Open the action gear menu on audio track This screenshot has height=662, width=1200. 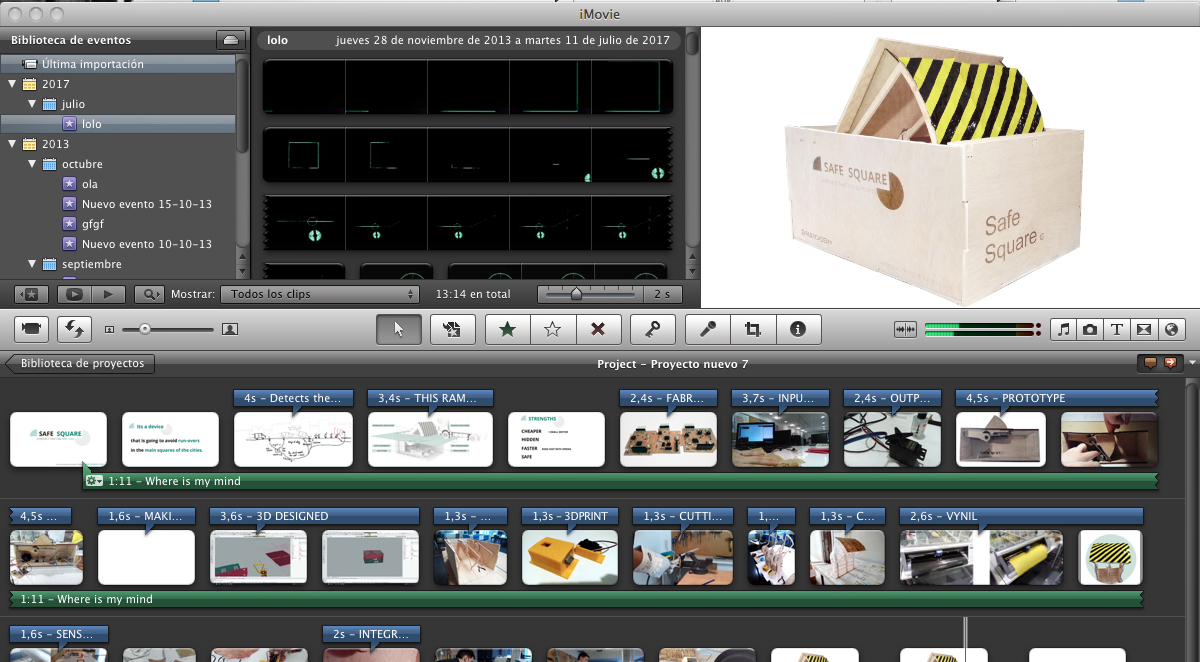pyautogui.click(x=95, y=481)
